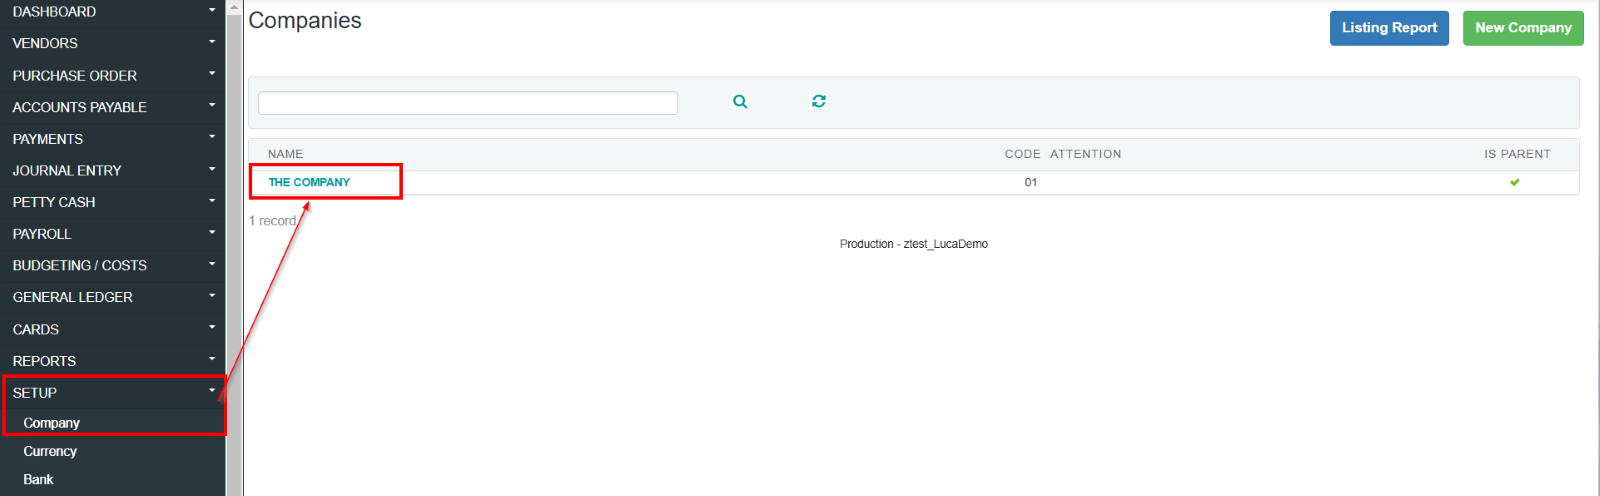
Task: Expand the Payments menu arrow
Action: tap(212, 137)
